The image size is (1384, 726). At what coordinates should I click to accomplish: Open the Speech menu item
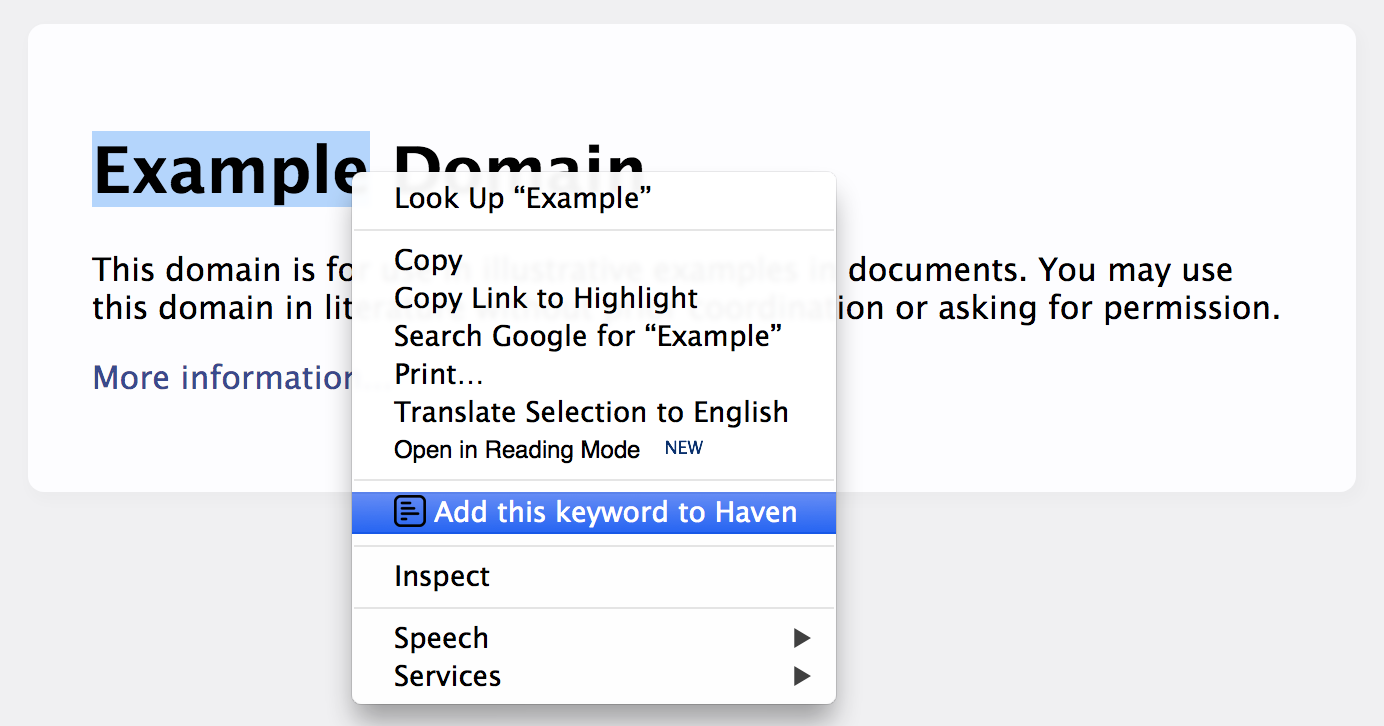[x=441, y=638]
